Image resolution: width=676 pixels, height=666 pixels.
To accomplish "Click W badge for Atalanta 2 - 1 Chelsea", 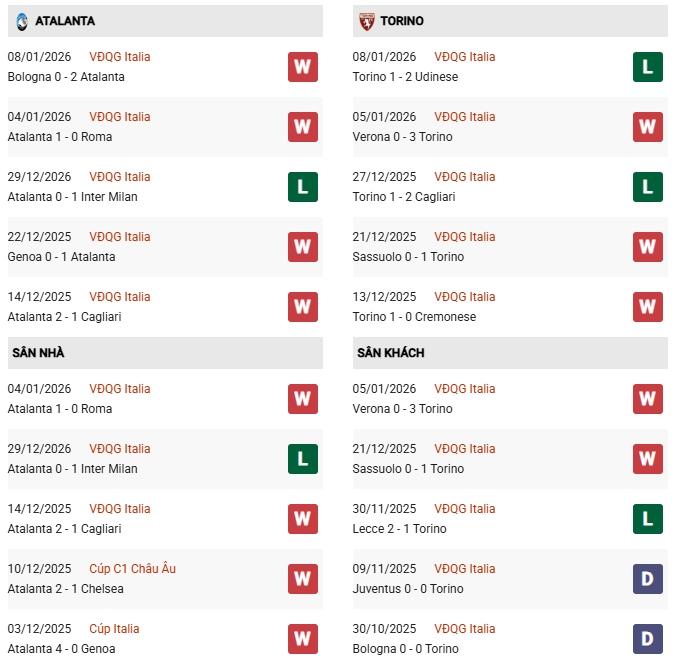I will click(x=303, y=579).
